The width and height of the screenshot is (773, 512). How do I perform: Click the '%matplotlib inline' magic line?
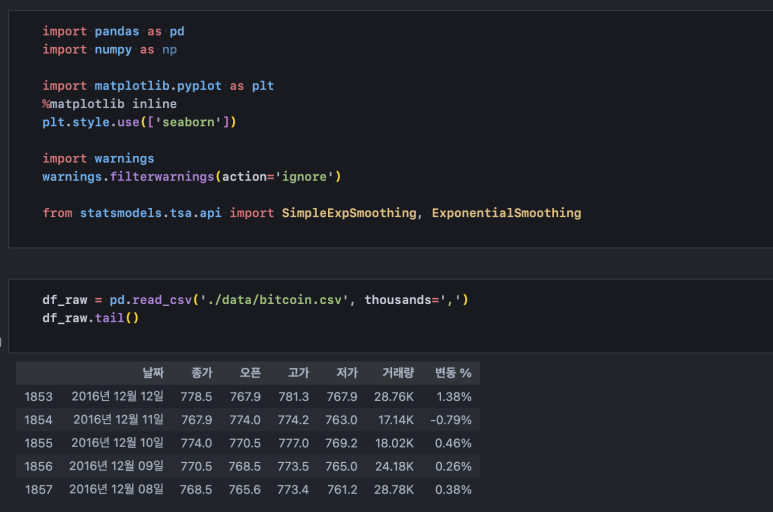109,104
